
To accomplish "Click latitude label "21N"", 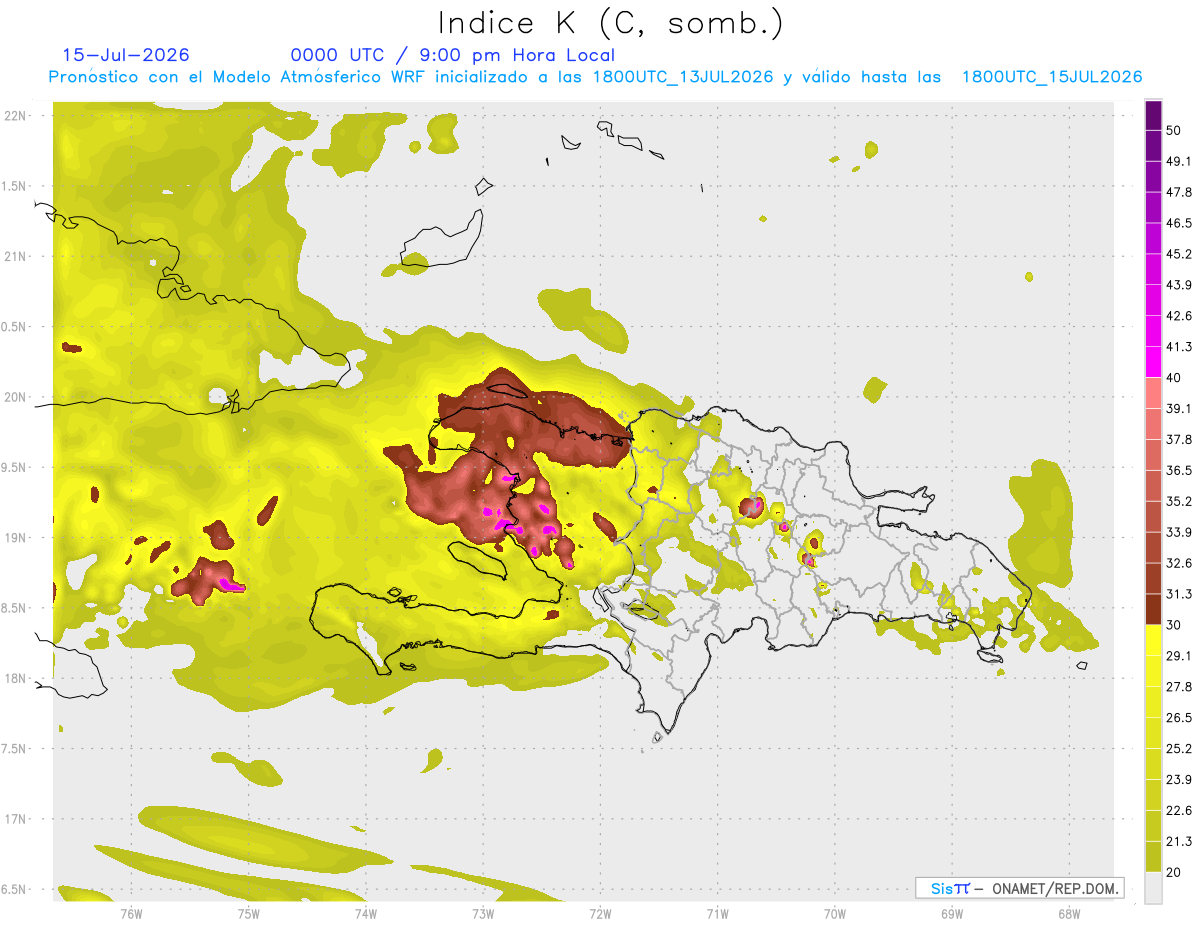I will [15, 256].
